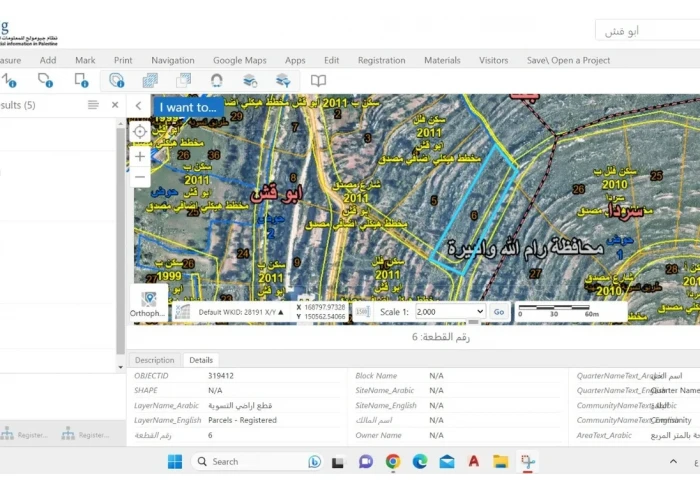Open the Navigation menu
Image resolution: width=700 pixels, height=490 pixels.
tap(173, 60)
